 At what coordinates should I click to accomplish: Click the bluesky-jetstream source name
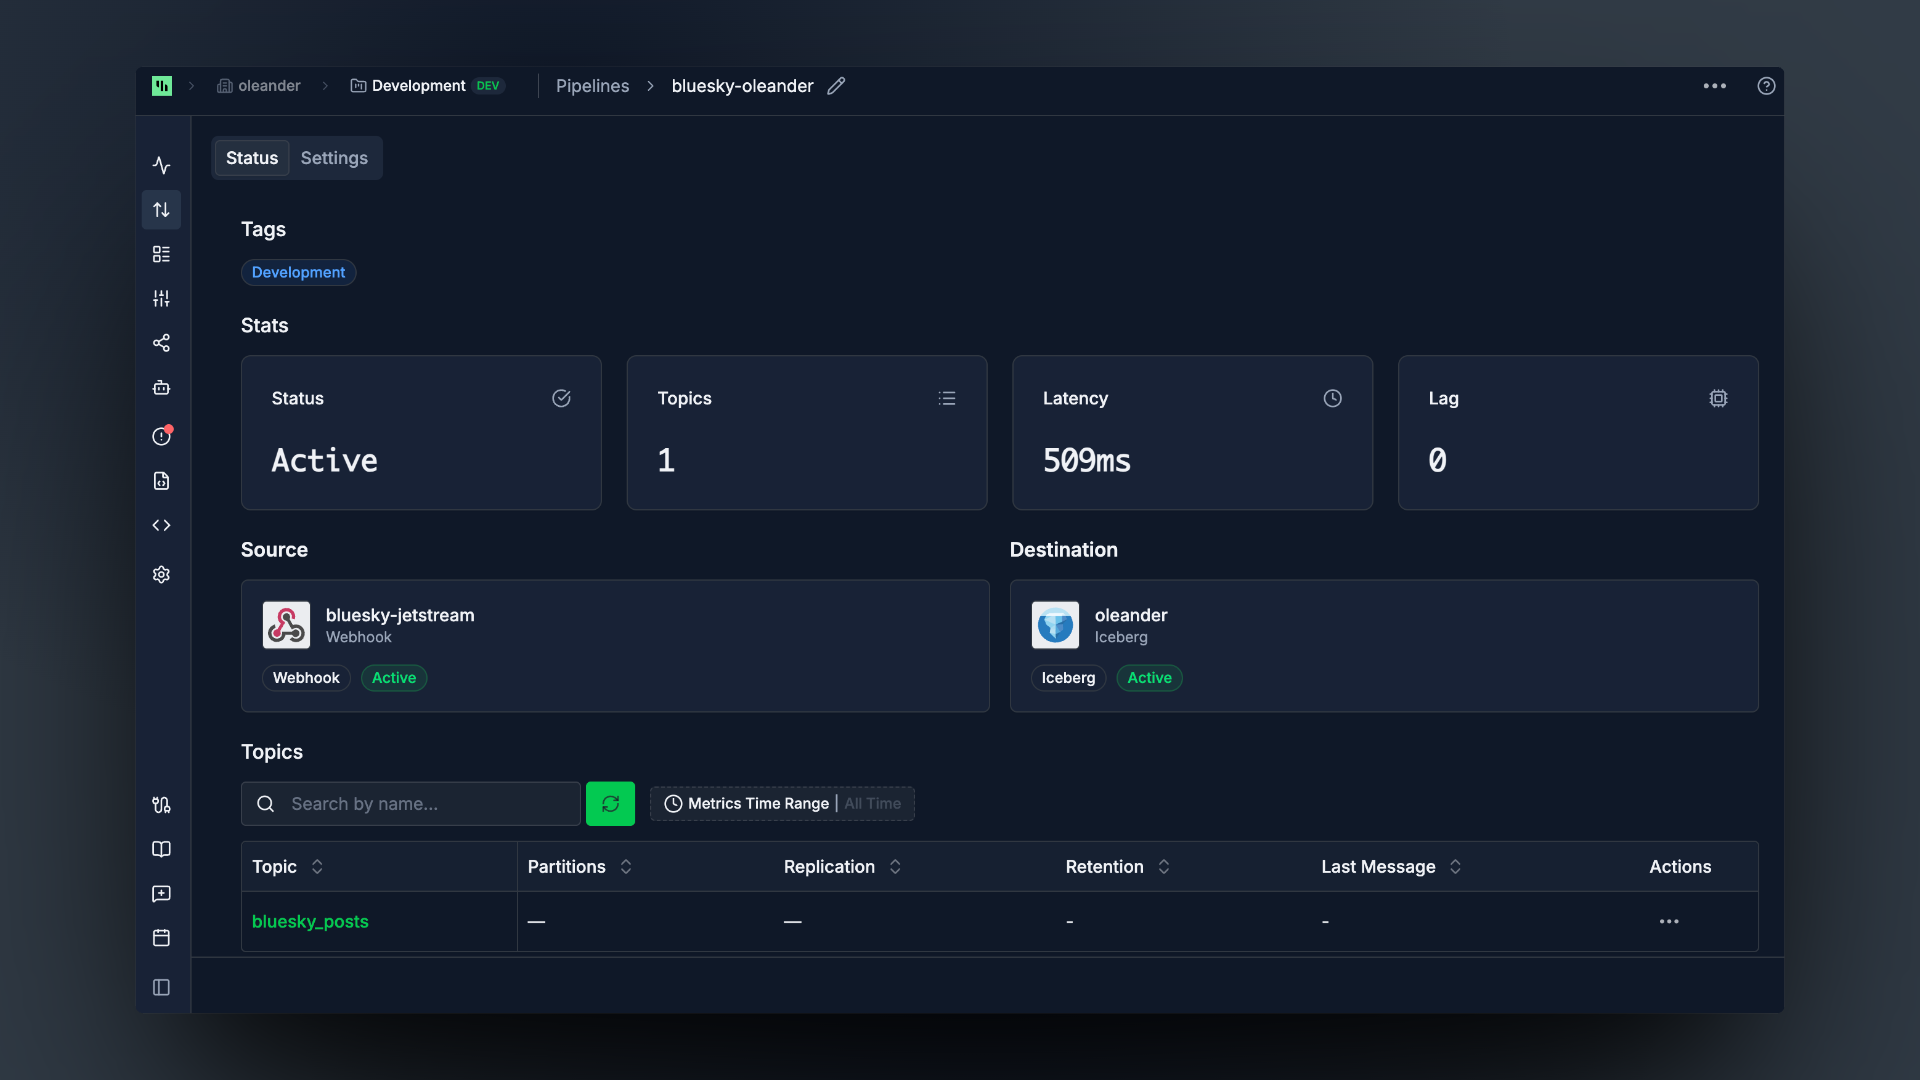pos(400,615)
